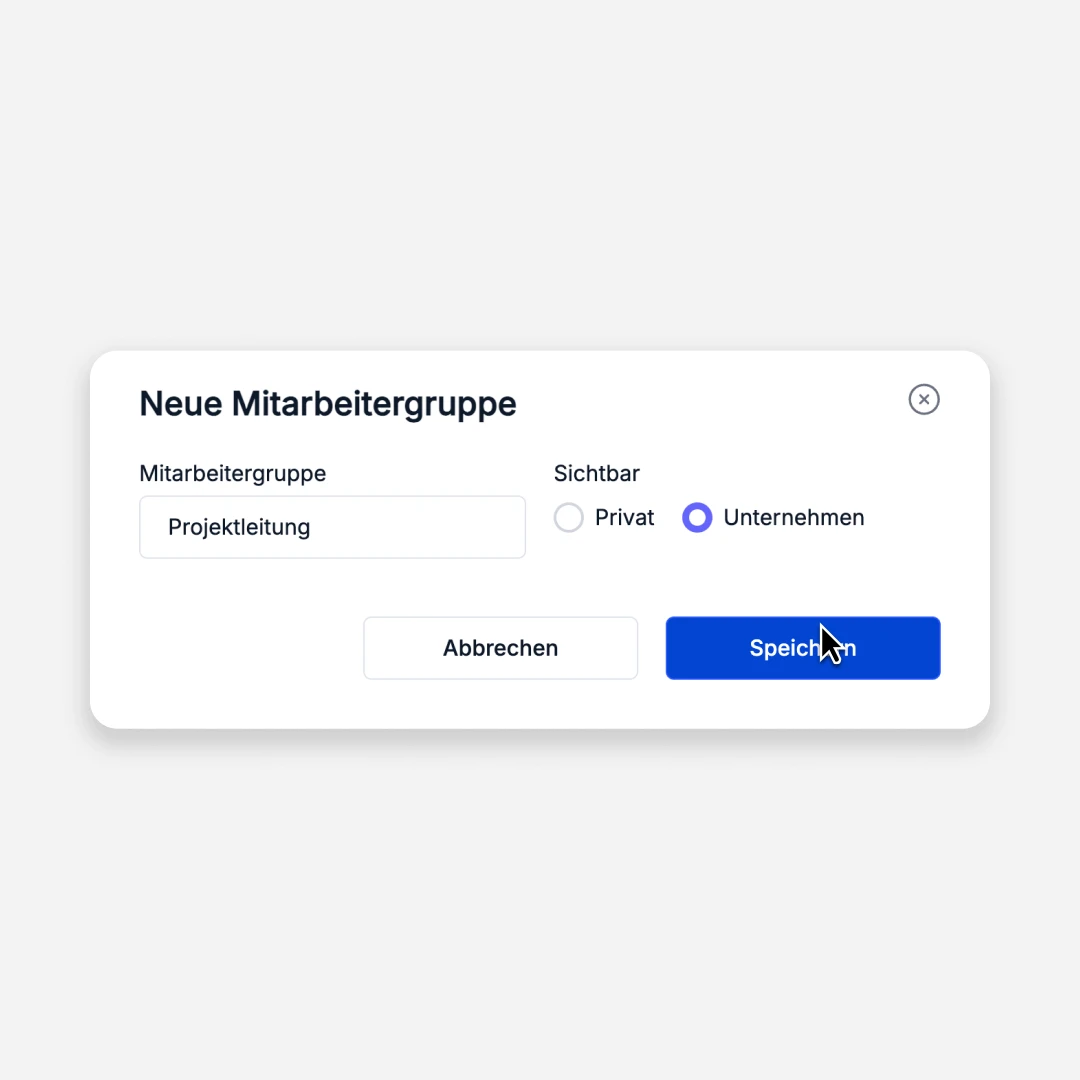
Task: Set visibility to Privat
Action: click(x=569, y=517)
